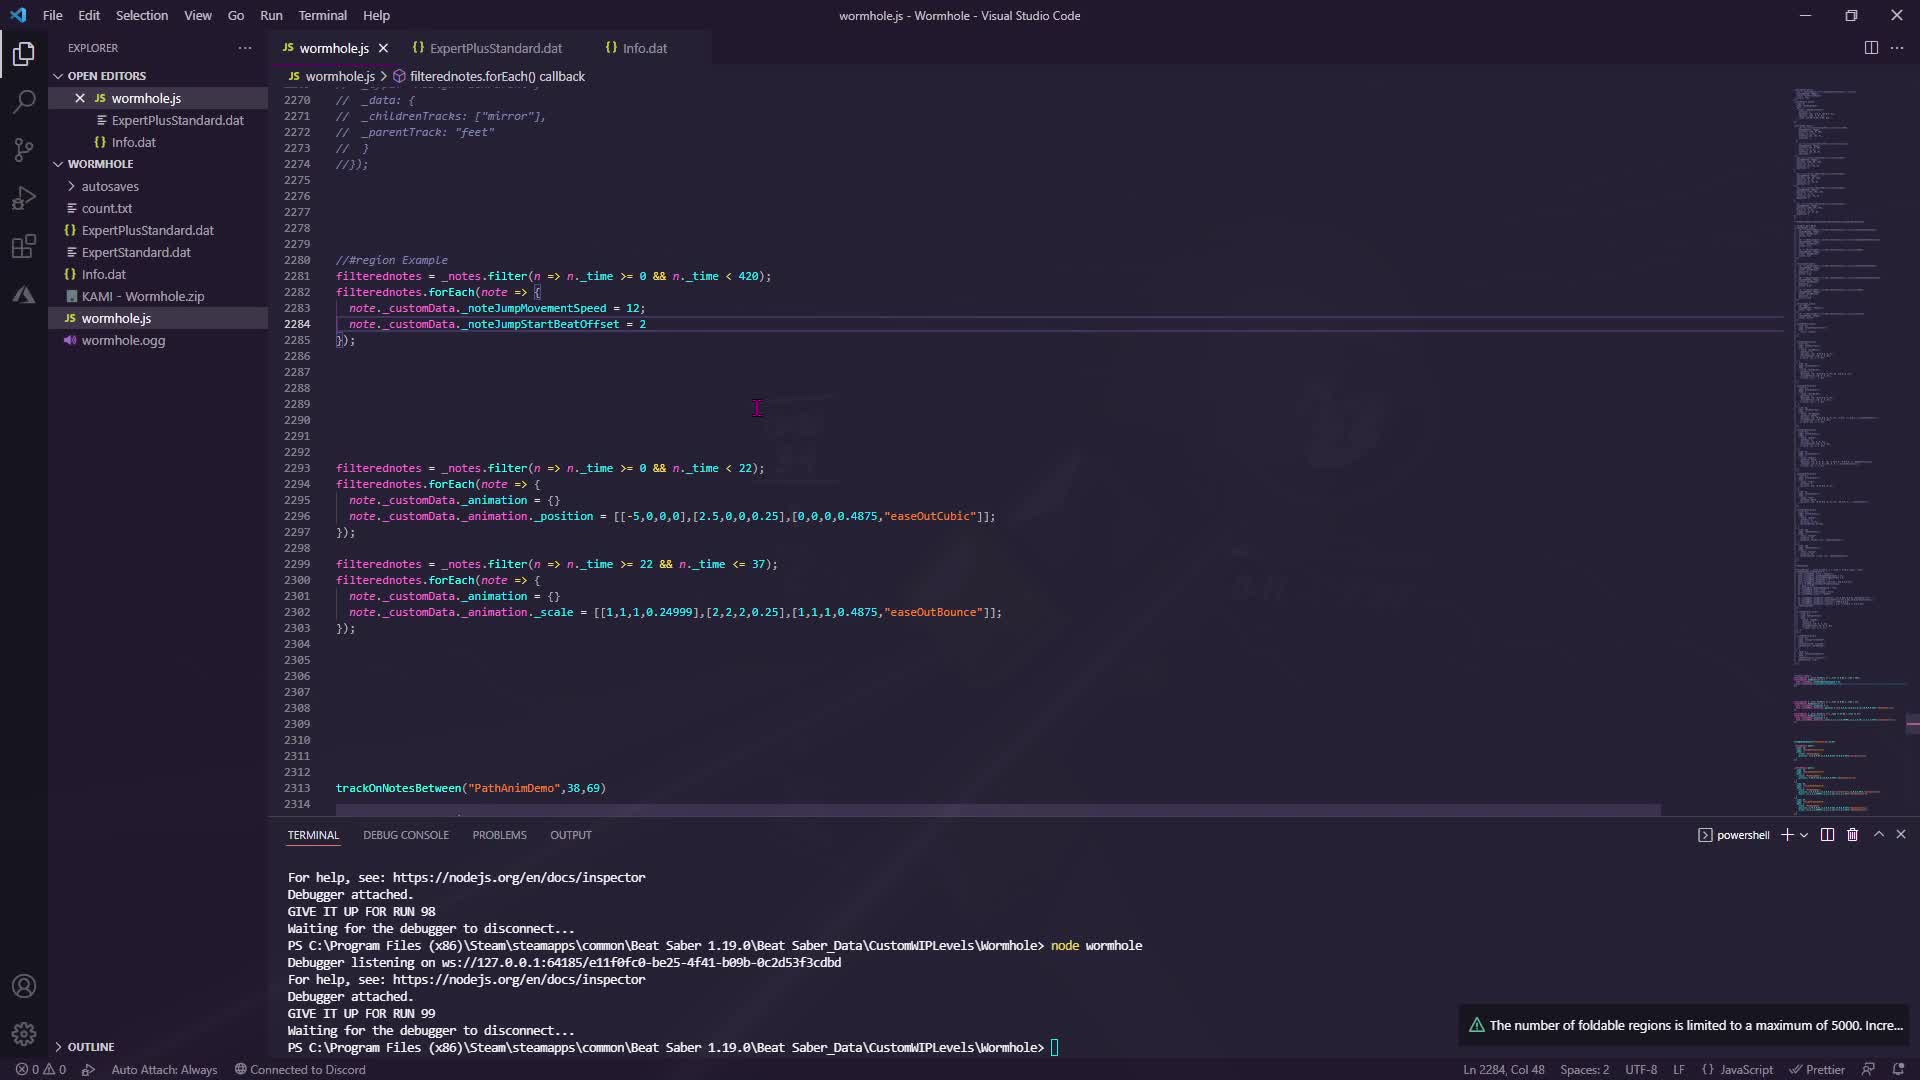1920x1080 pixels.
Task: Click the JavaScript language mode in status bar
Action: click(x=1740, y=1069)
